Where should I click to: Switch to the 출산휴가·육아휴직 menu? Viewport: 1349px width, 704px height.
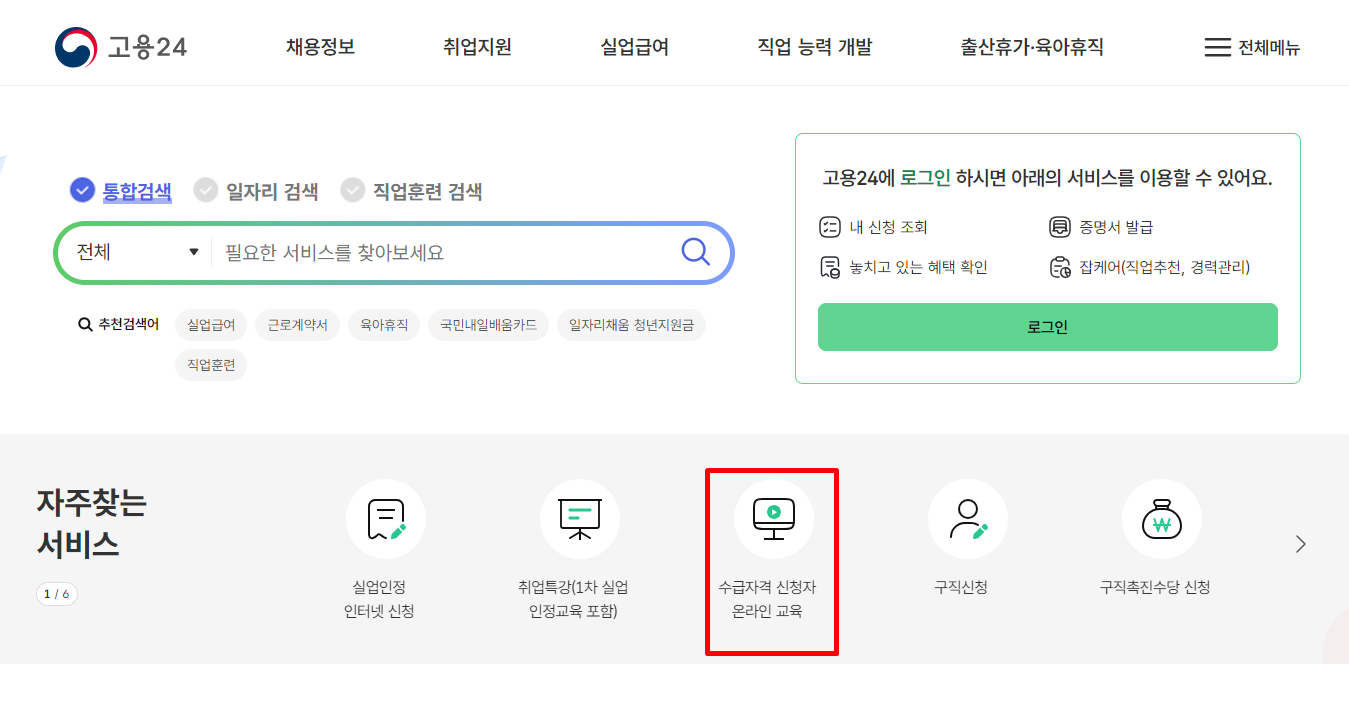tap(1032, 46)
